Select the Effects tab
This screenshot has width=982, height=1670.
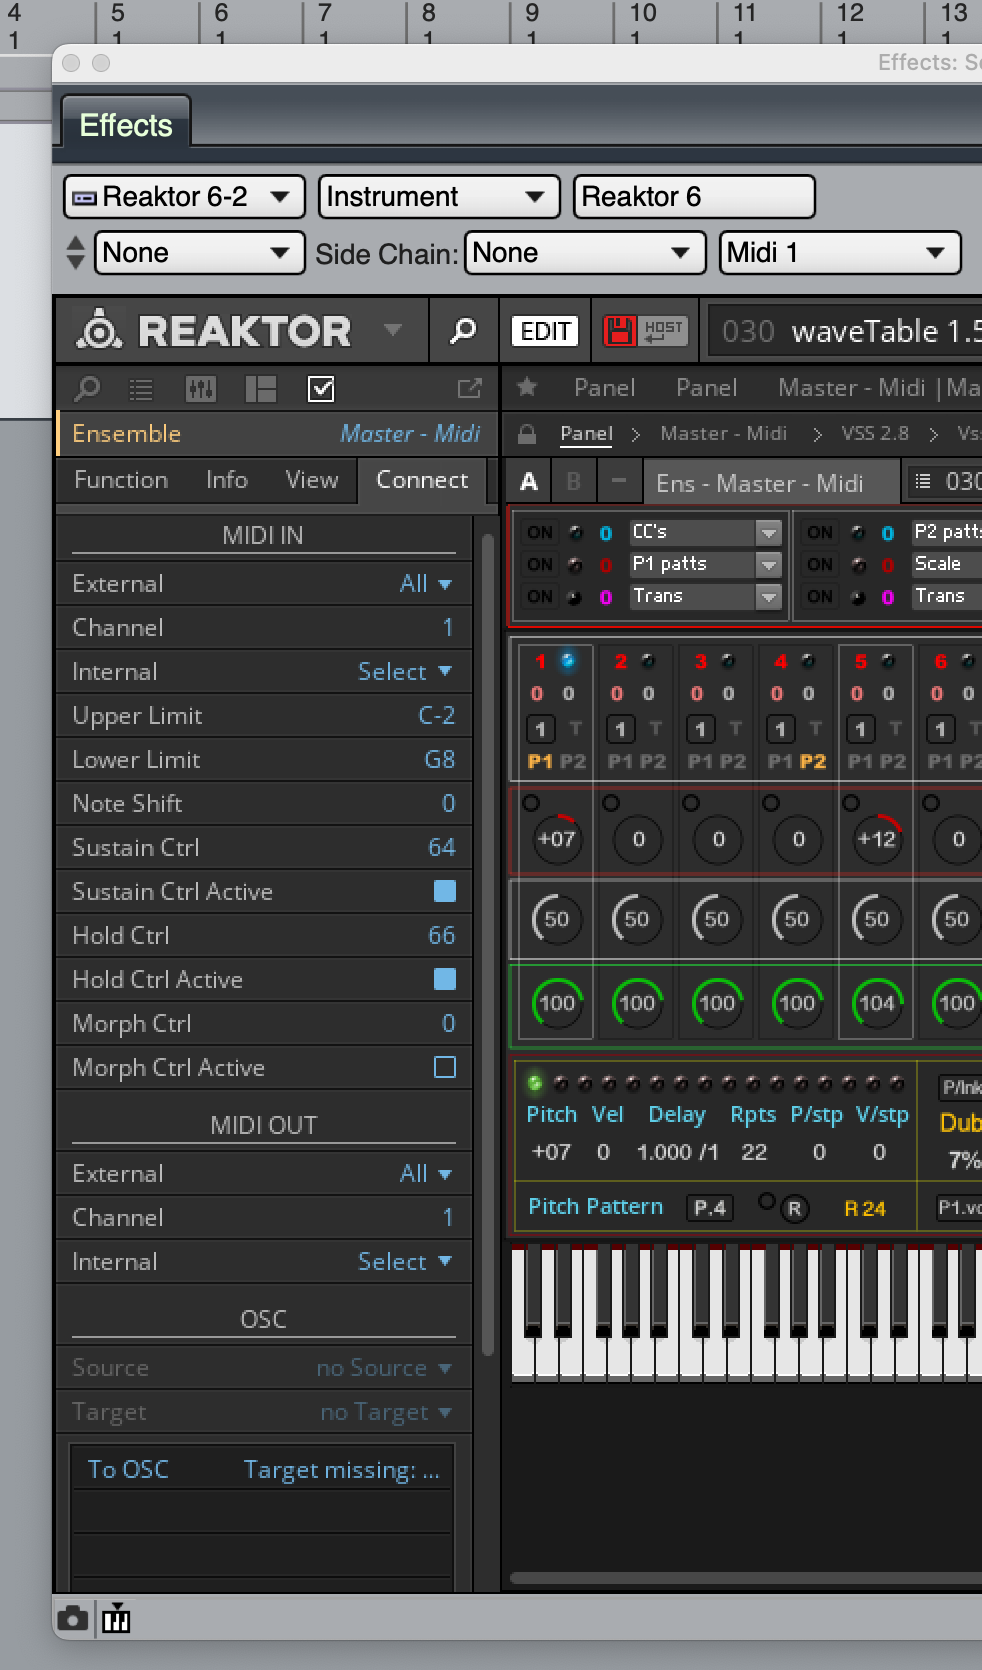[126, 125]
